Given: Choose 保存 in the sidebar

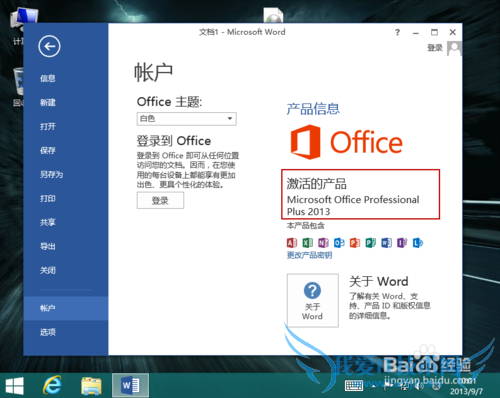Looking at the screenshot, I should [48, 150].
